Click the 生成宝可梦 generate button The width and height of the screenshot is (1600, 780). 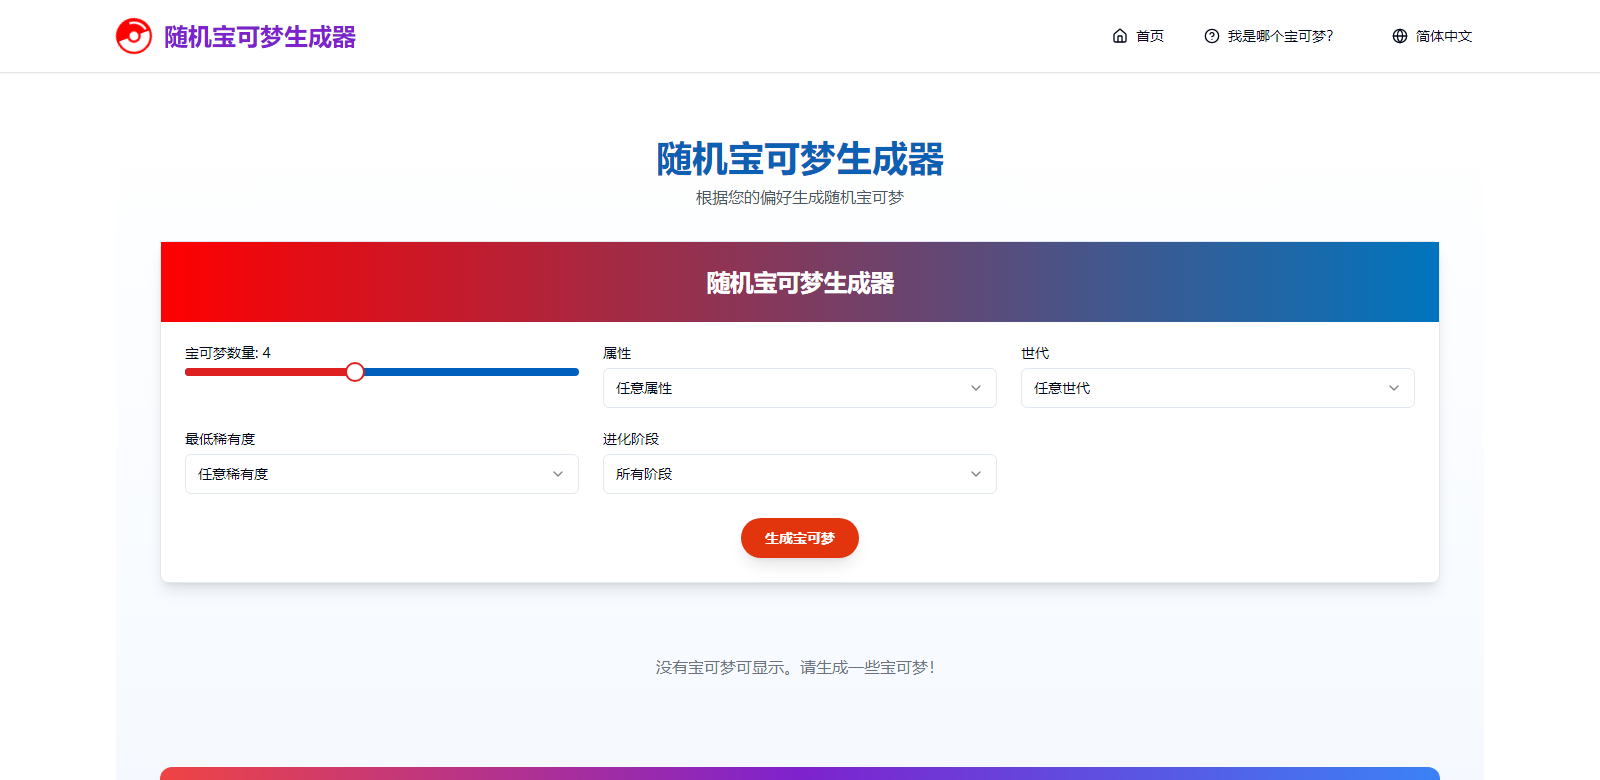pos(800,538)
